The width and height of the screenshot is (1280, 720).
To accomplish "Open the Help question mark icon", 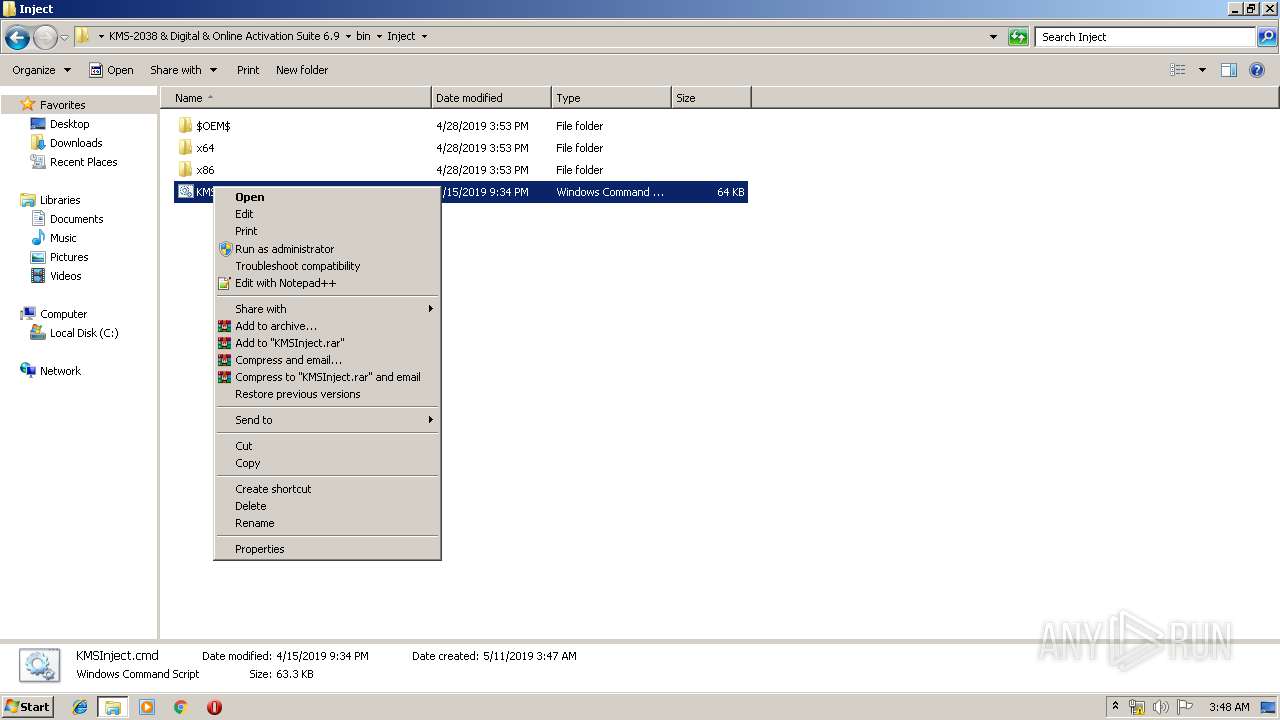I will click(1257, 70).
